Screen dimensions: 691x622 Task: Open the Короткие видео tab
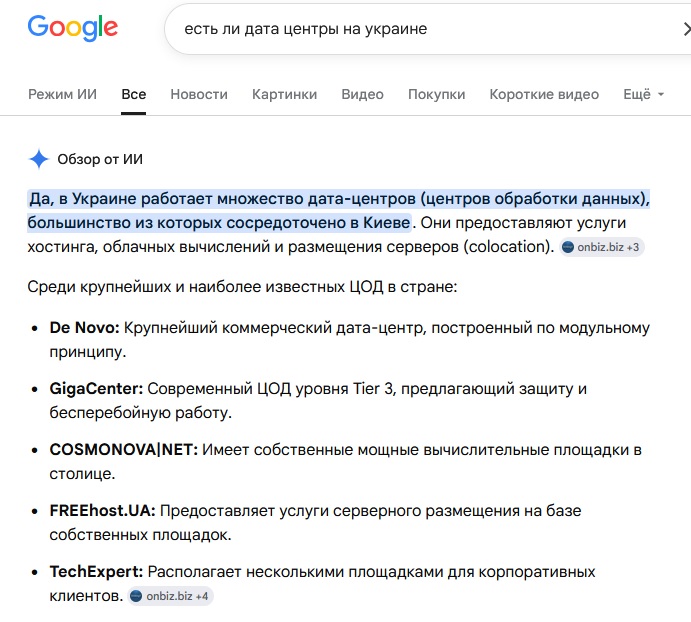click(x=544, y=94)
